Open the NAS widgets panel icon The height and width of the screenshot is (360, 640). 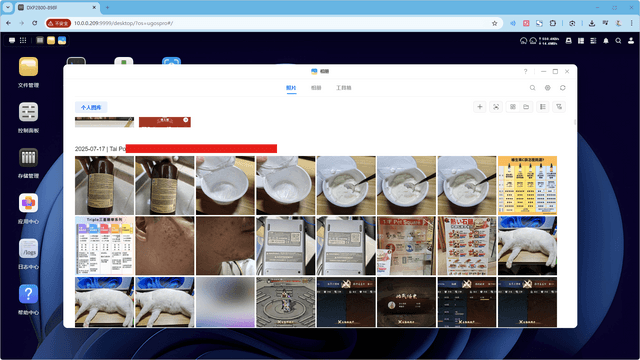[581, 41]
